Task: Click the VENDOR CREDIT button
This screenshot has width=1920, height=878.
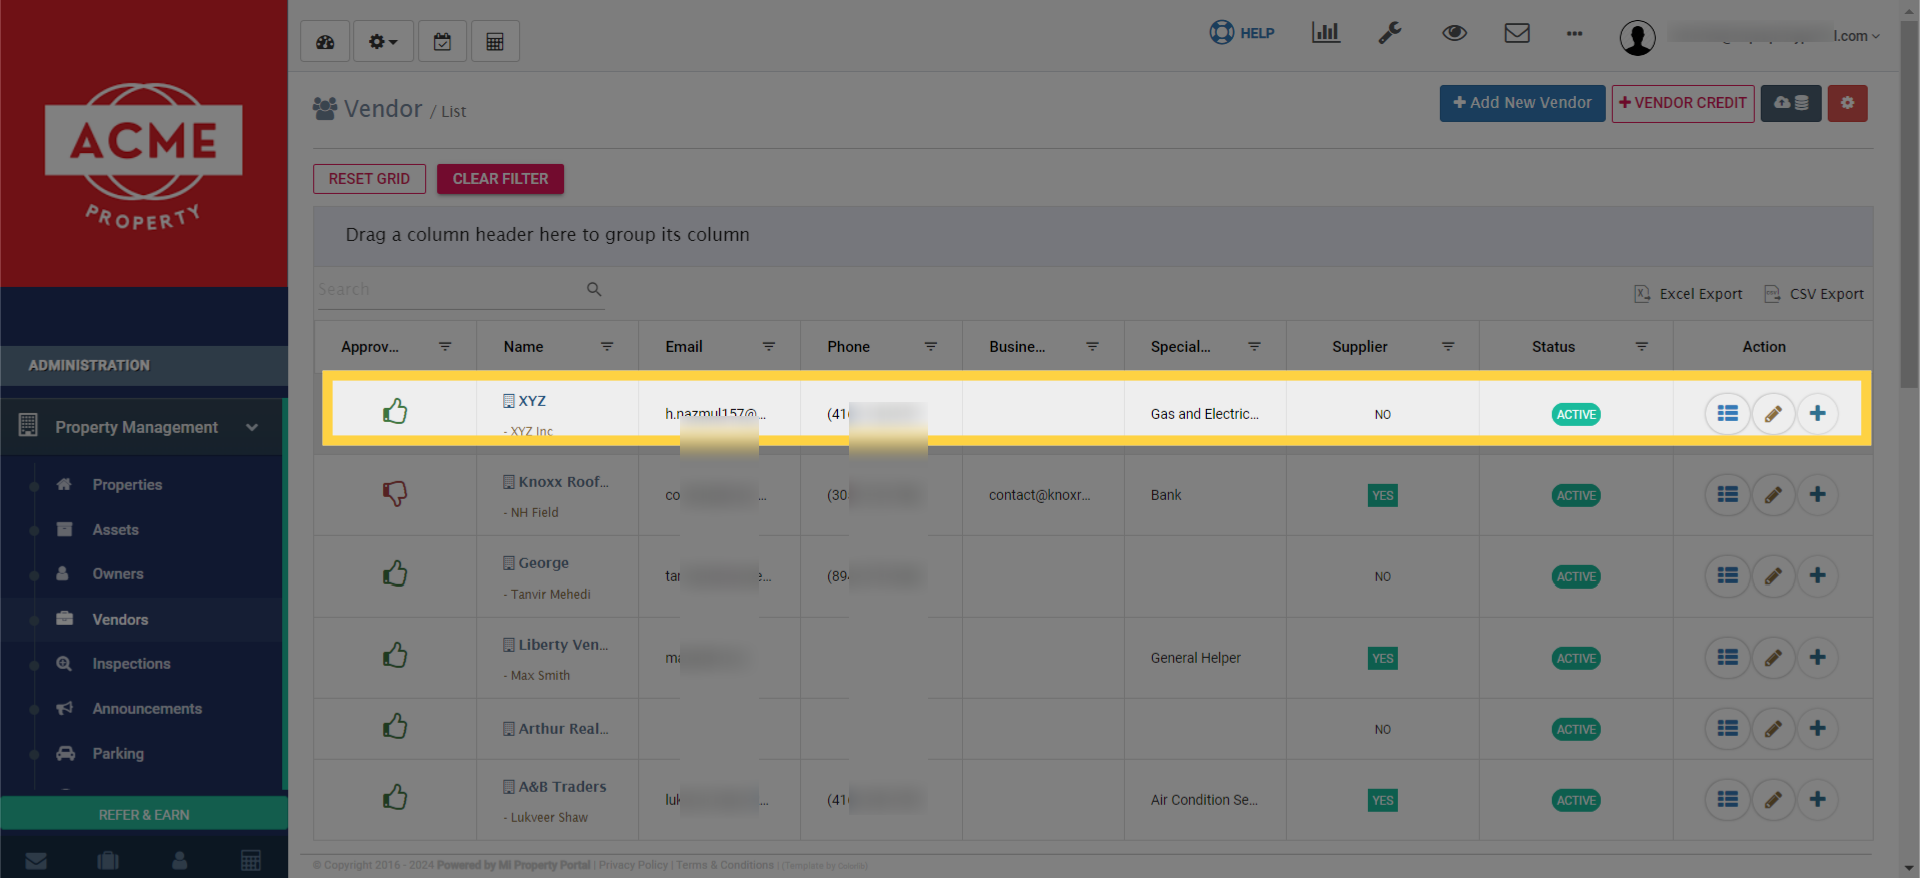Action: [x=1683, y=103]
